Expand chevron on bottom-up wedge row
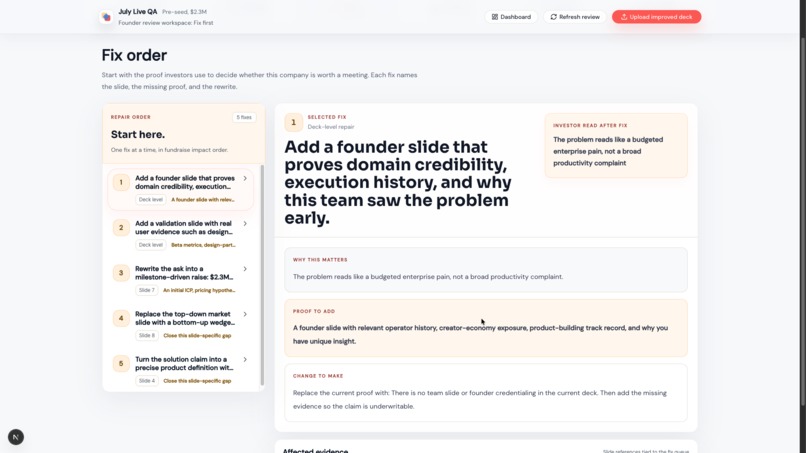 pyautogui.click(x=245, y=314)
